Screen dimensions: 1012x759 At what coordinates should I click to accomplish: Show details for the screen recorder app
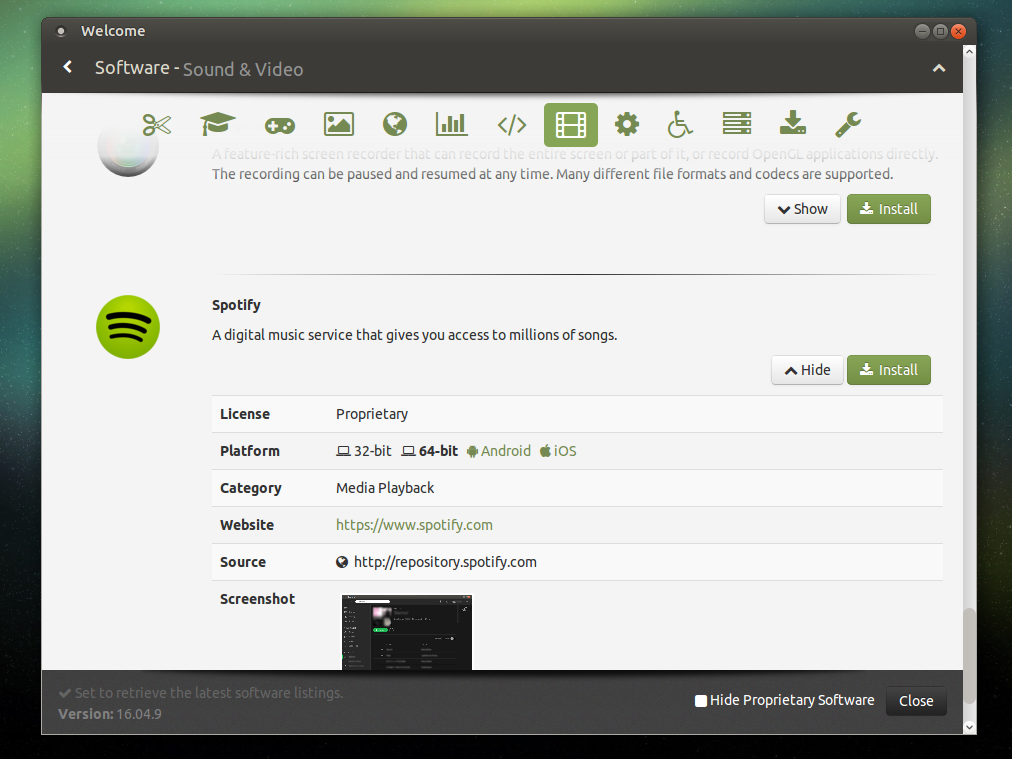(802, 209)
